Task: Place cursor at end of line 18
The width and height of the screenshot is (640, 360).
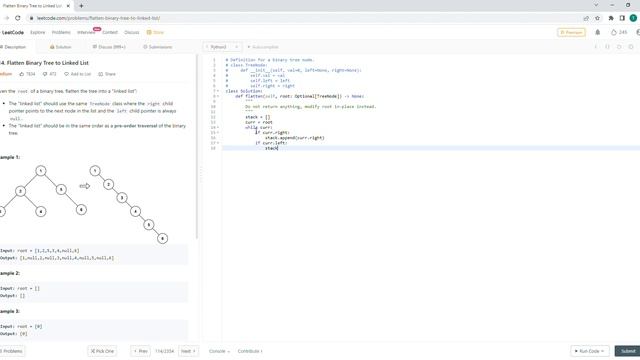Action: coord(278,148)
